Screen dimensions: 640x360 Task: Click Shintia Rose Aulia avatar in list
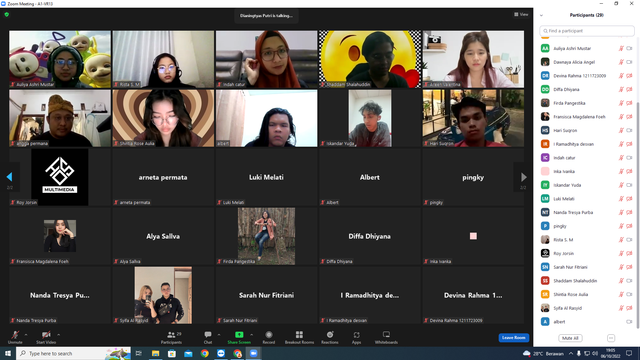pos(545,294)
